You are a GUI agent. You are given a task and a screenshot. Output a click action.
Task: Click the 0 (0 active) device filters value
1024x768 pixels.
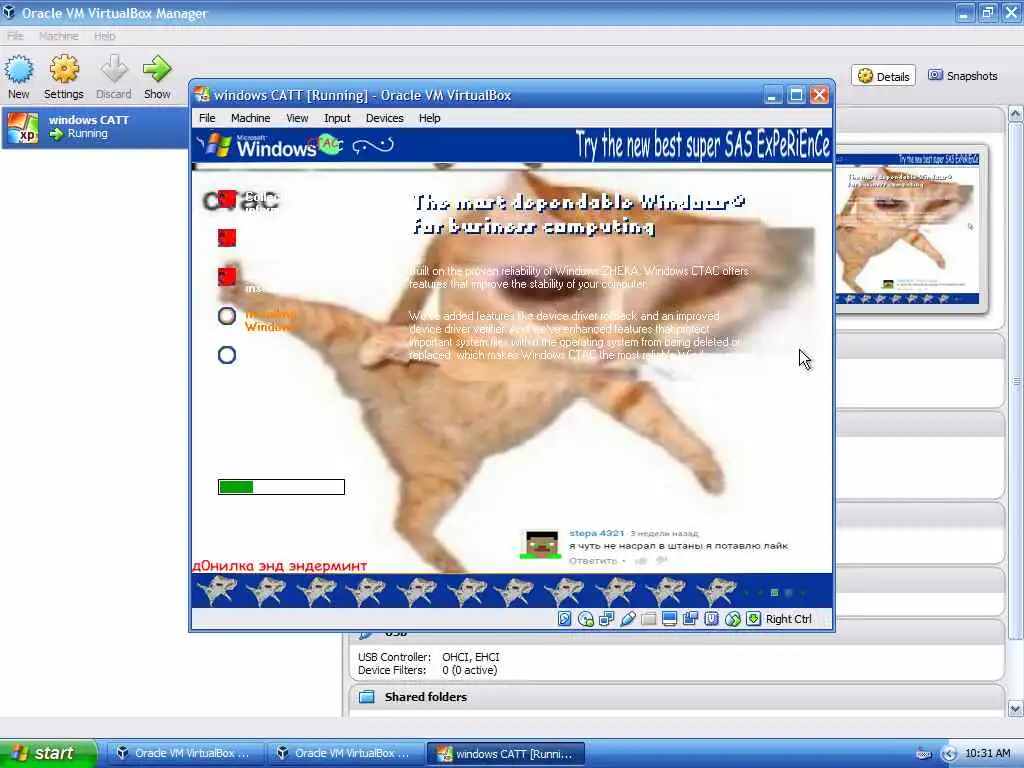[x=470, y=670]
